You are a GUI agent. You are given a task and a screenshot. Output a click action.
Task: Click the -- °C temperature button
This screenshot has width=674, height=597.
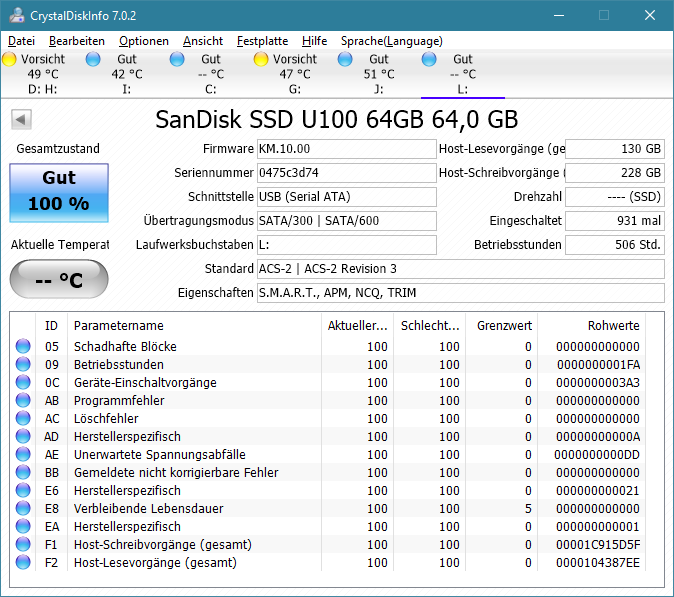tap(59, 279)
